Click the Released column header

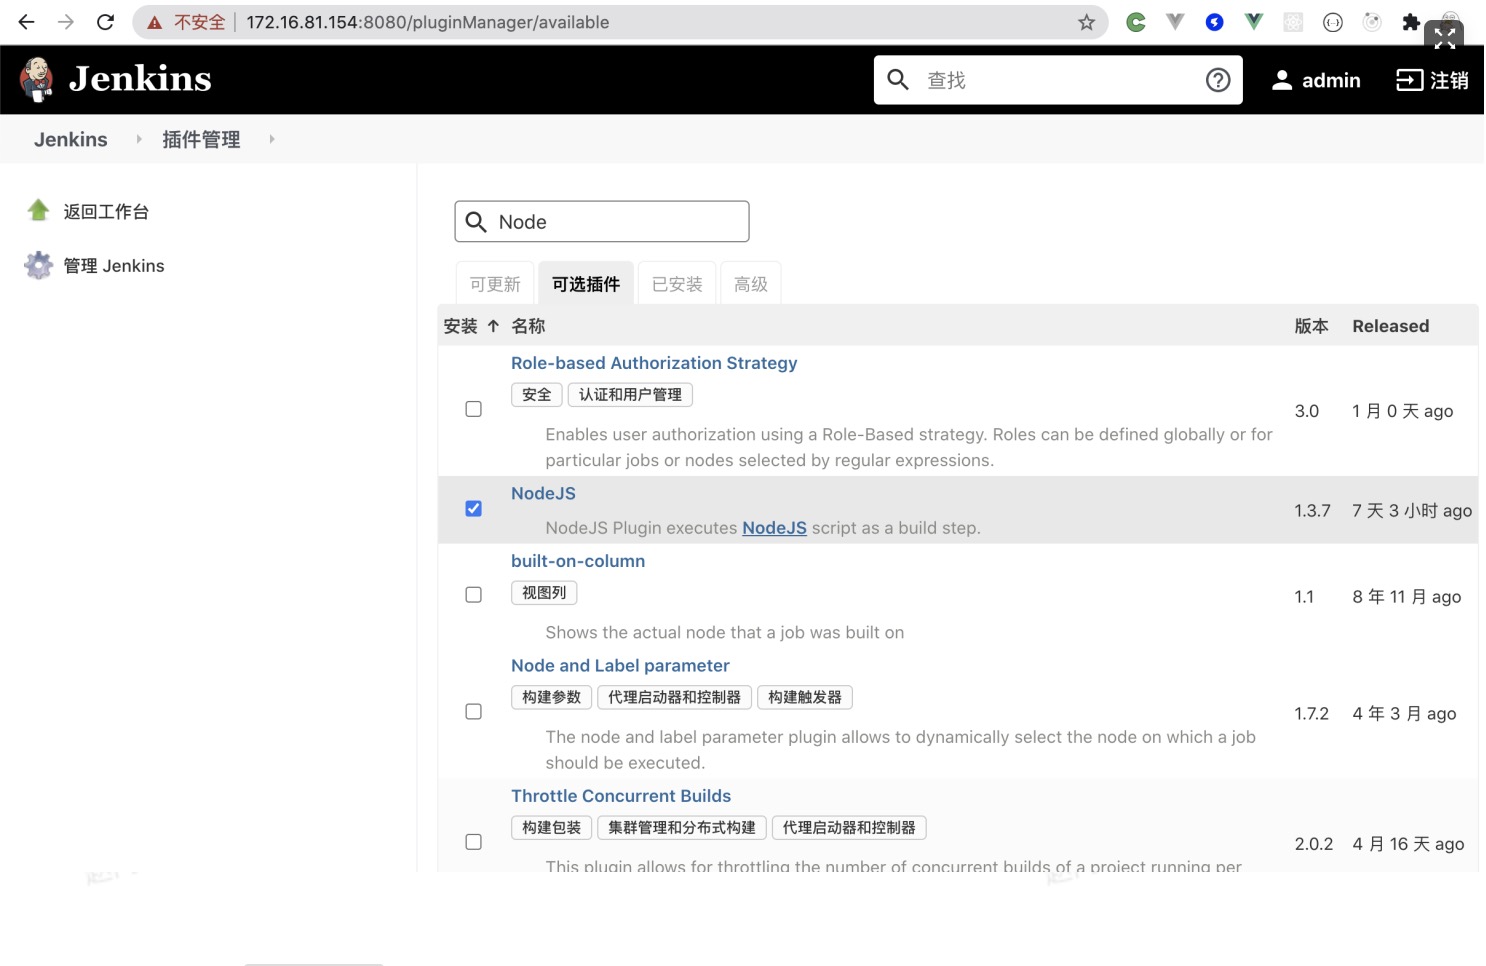pyautogui.click(x=1391, y=326)
